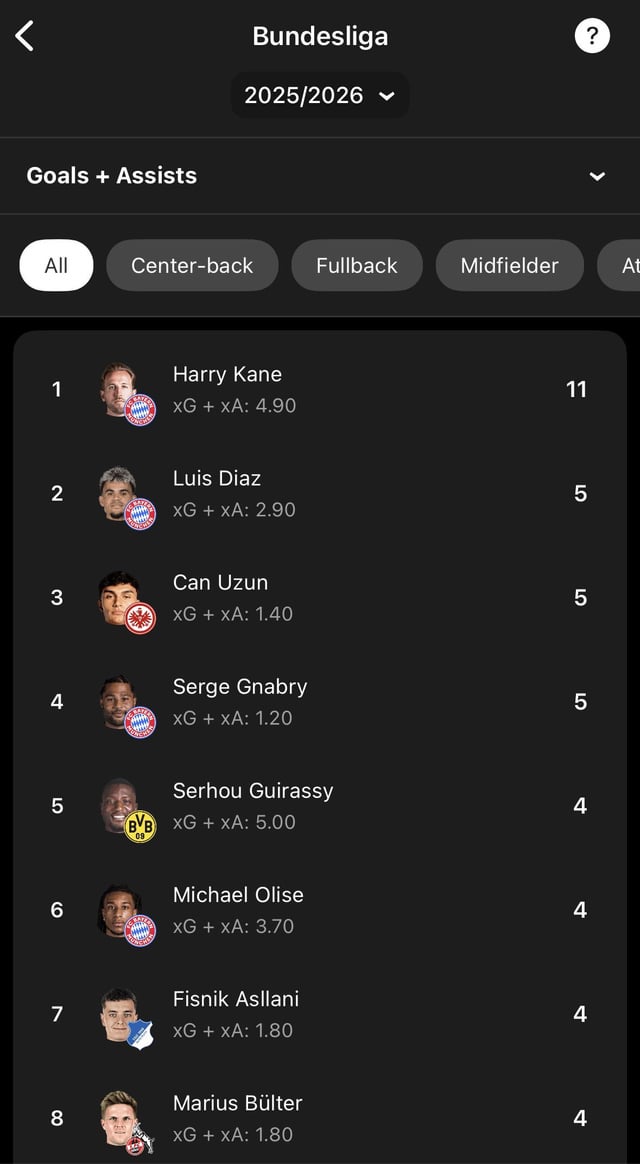Open Serhou Guirassy's player name
The width and height of the screenshot is (640, 1164).
coord(253,791)
